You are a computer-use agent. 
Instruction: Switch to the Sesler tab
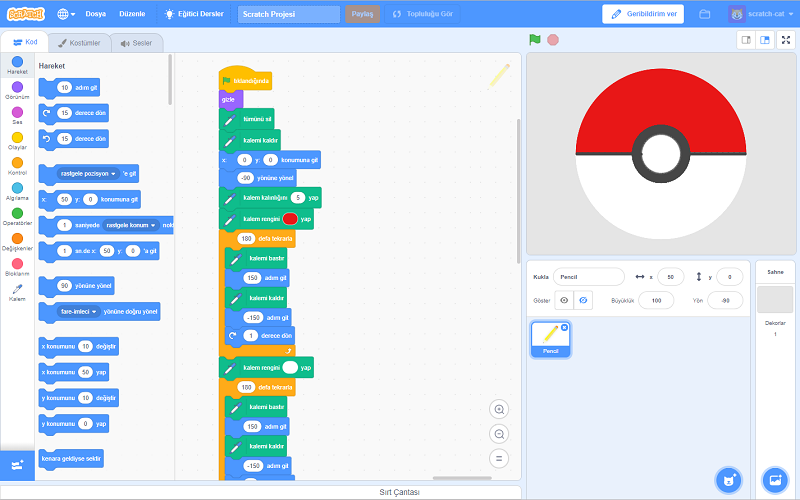[x=137, y=43]
